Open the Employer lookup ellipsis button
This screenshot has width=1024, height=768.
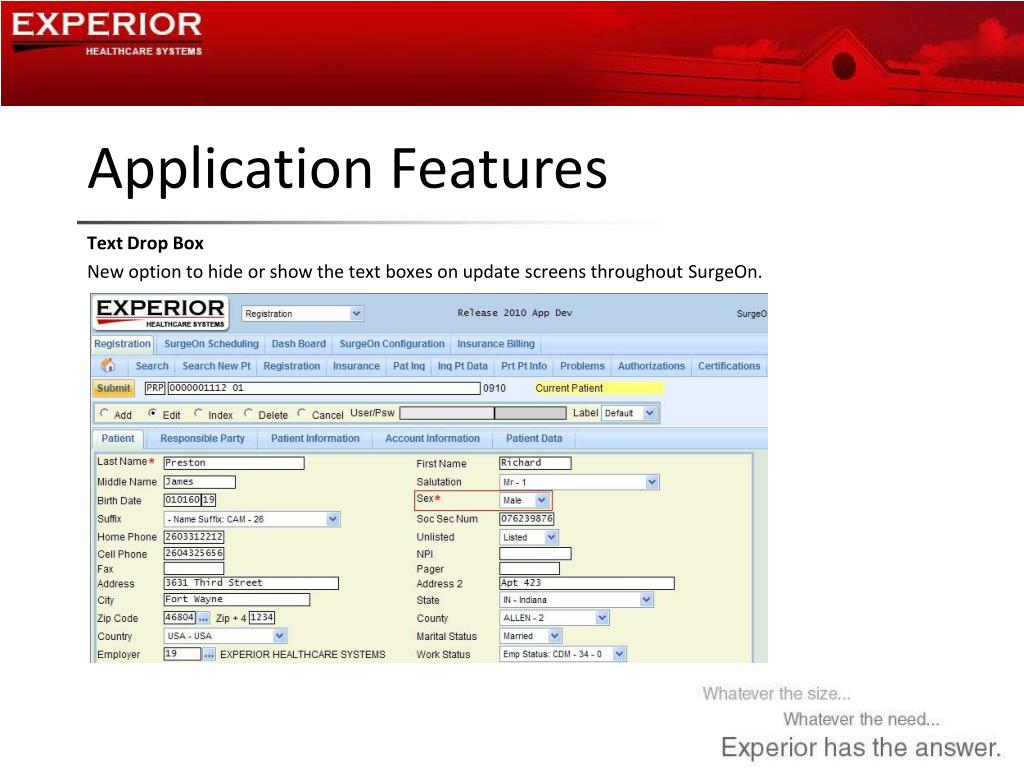(209, 654)
